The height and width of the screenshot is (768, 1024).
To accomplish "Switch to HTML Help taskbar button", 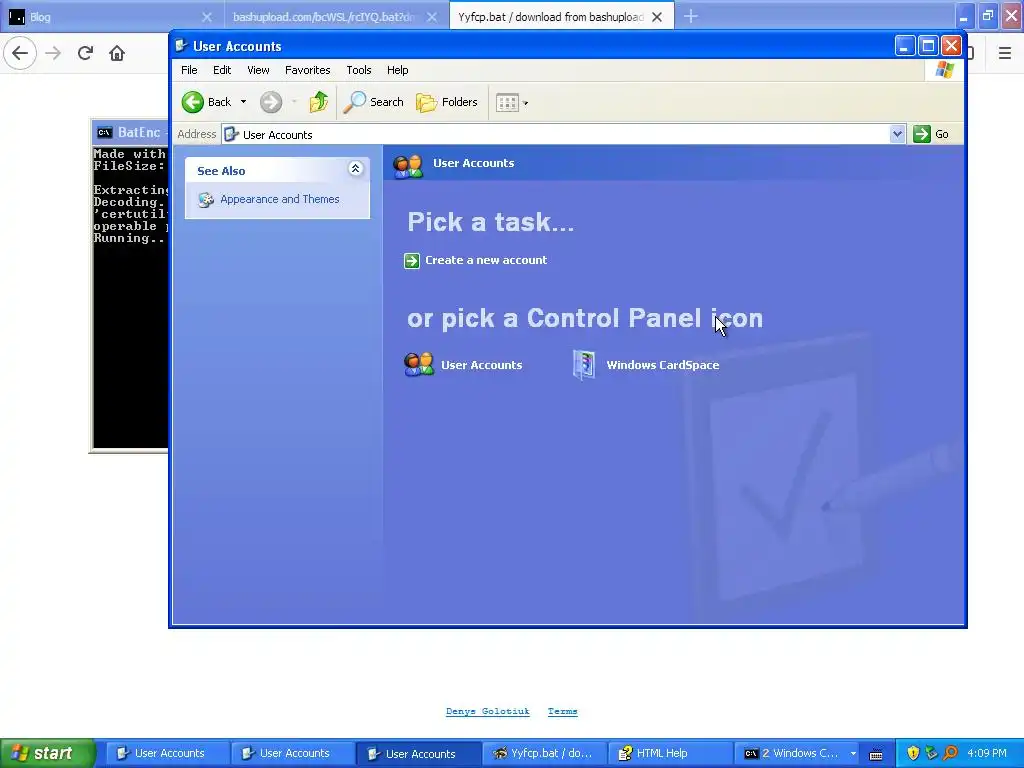I will 670,753.
